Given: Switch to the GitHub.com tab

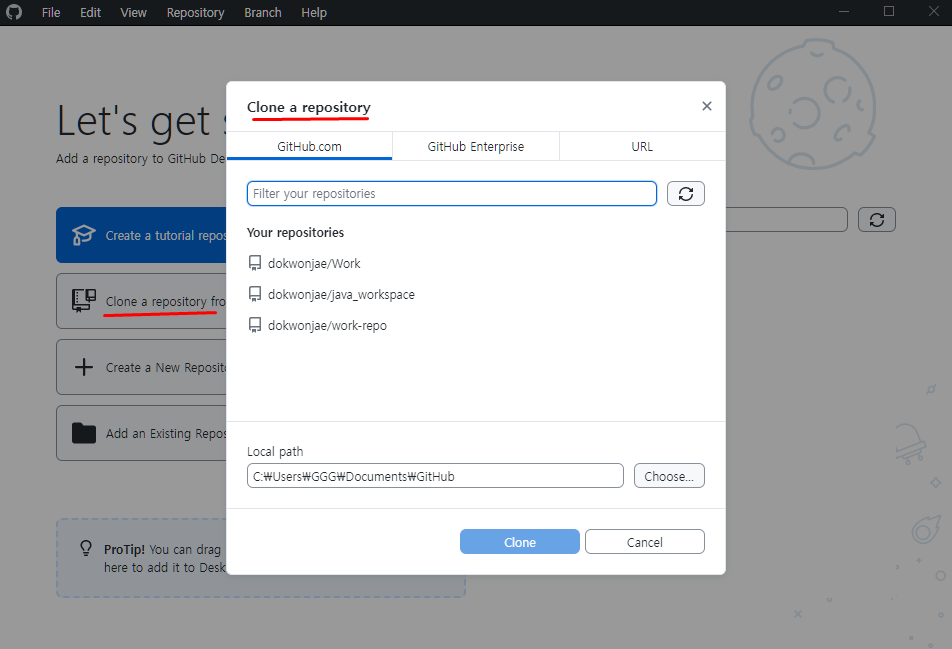Looking at the screenshot, I should (x=310, y=146).
